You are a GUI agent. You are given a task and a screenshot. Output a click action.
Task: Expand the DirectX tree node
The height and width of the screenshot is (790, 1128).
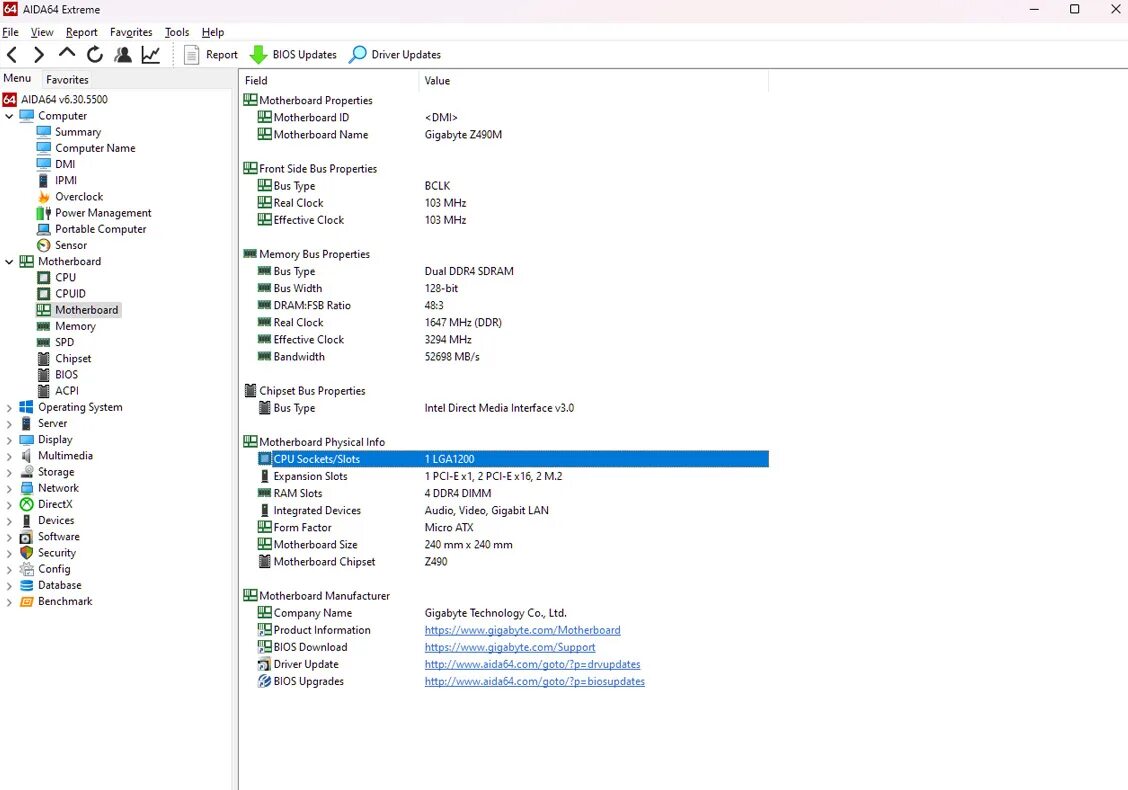click(x=9, y=504)
